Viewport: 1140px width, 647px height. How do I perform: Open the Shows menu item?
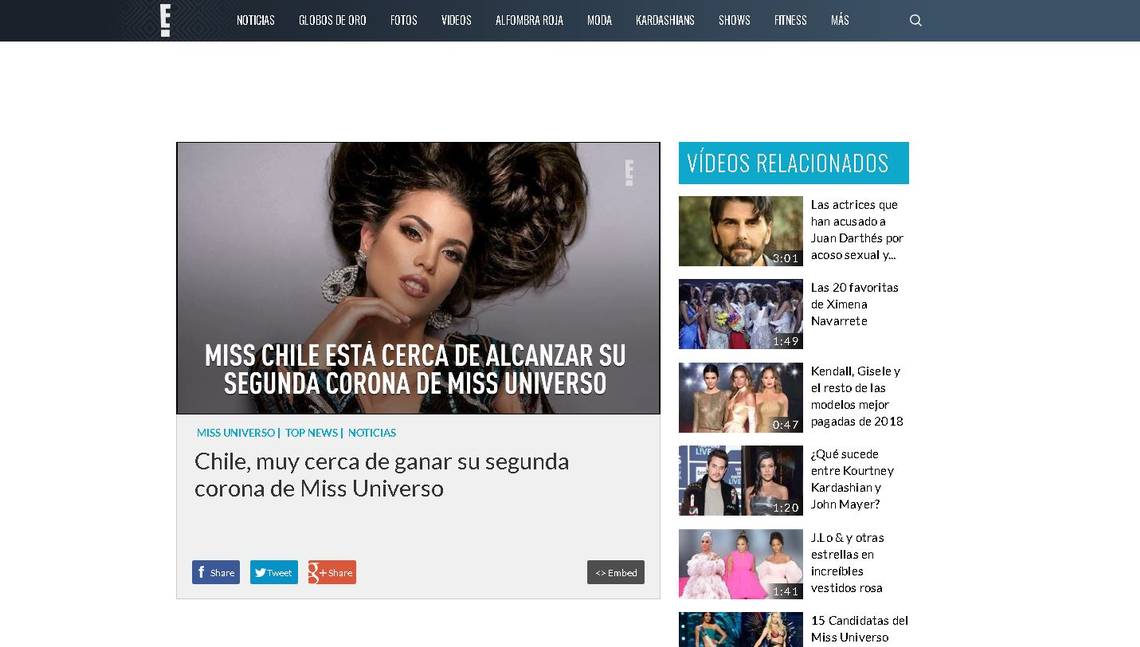(734, 20)
